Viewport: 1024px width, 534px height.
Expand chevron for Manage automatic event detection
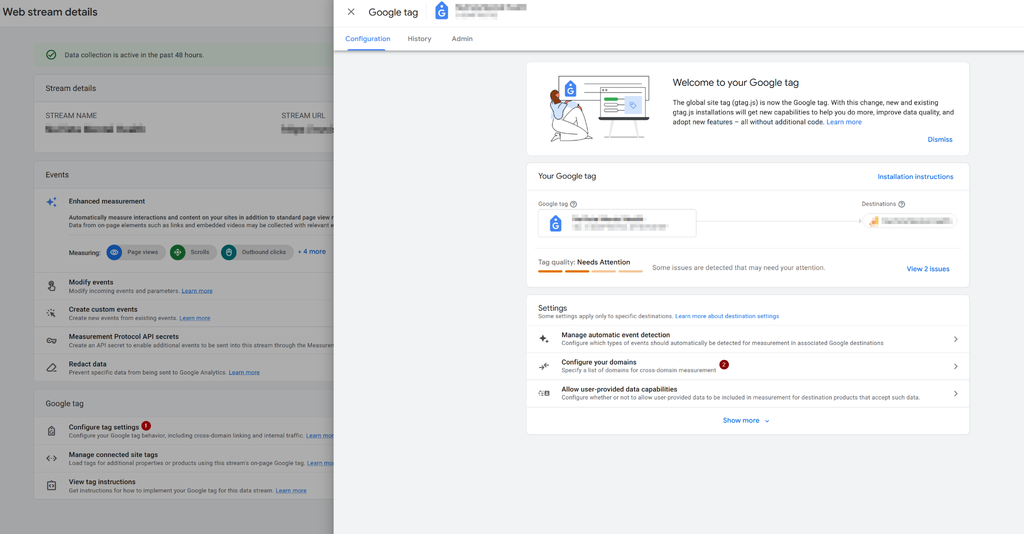tap(955, 339)
